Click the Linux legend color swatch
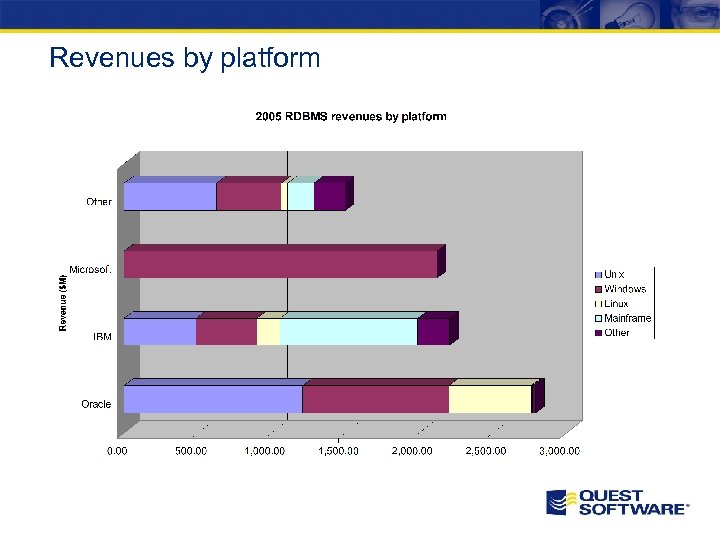 pyautogui.click(x=598, y=304)
